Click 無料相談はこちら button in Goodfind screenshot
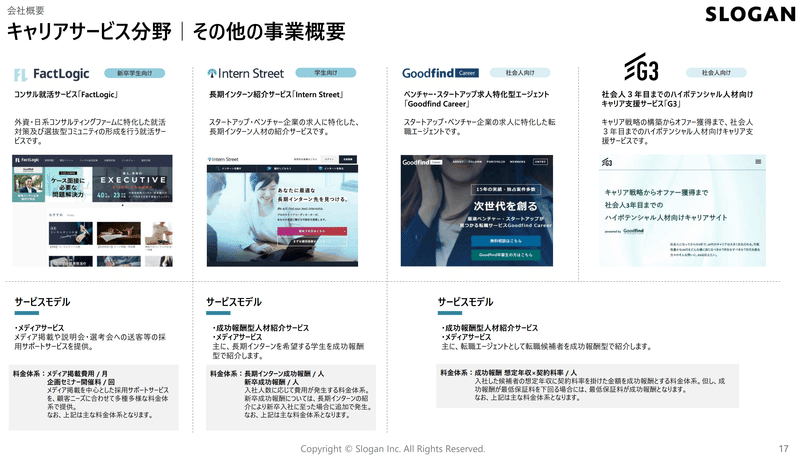800x456 pixels. click(x=506, y=241)
